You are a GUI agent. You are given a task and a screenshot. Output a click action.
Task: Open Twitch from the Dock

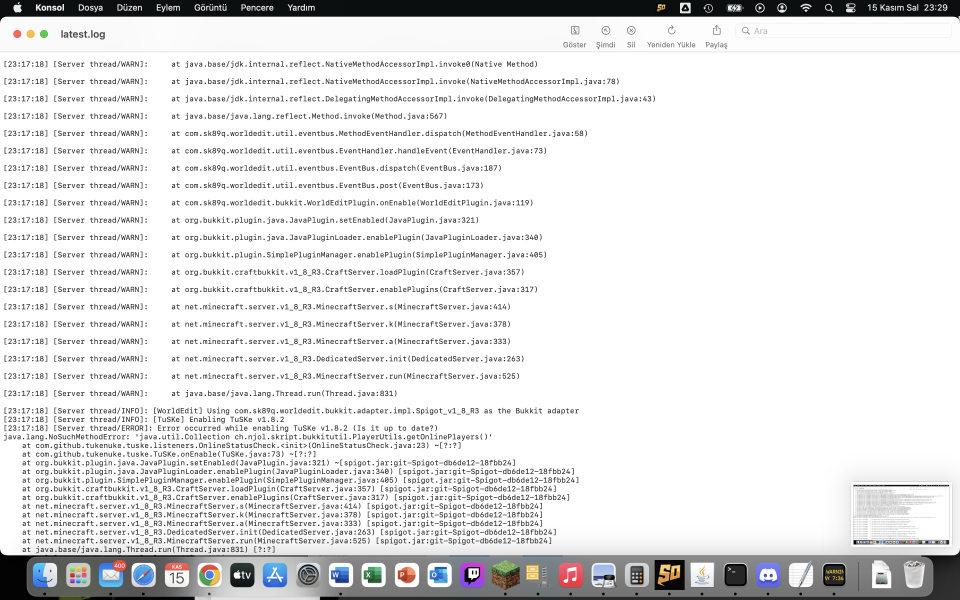pos(472,576)
